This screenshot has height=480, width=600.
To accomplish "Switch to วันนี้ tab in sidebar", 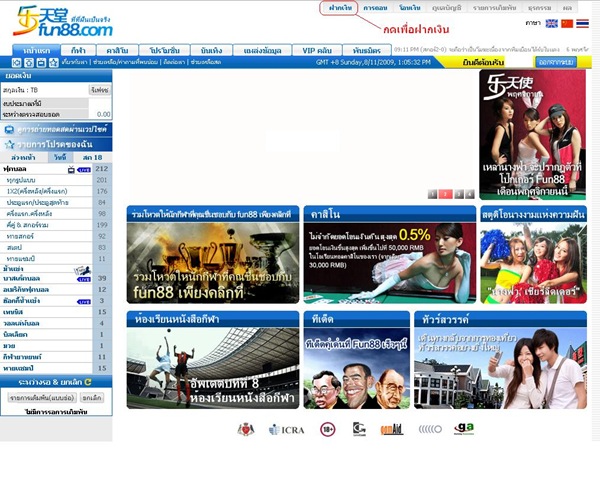I will pos(60,157).
